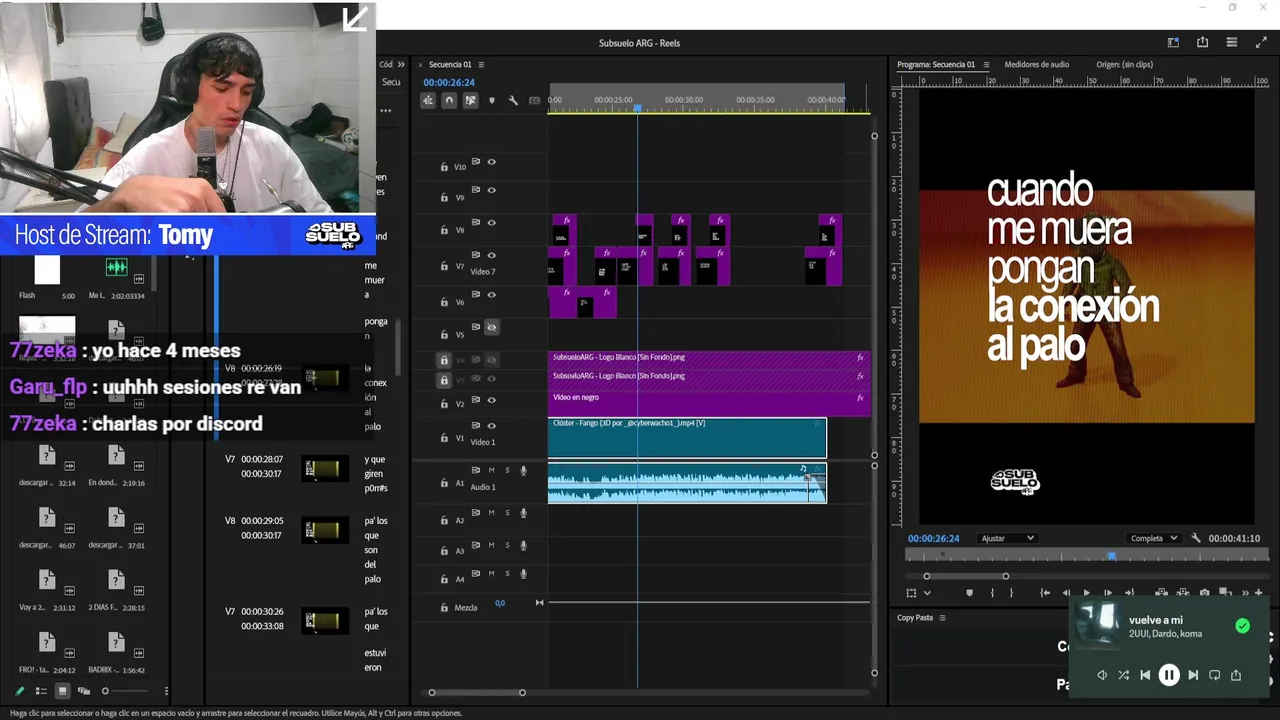Go to previous track in Spotify player

[x=1145, y=675]
